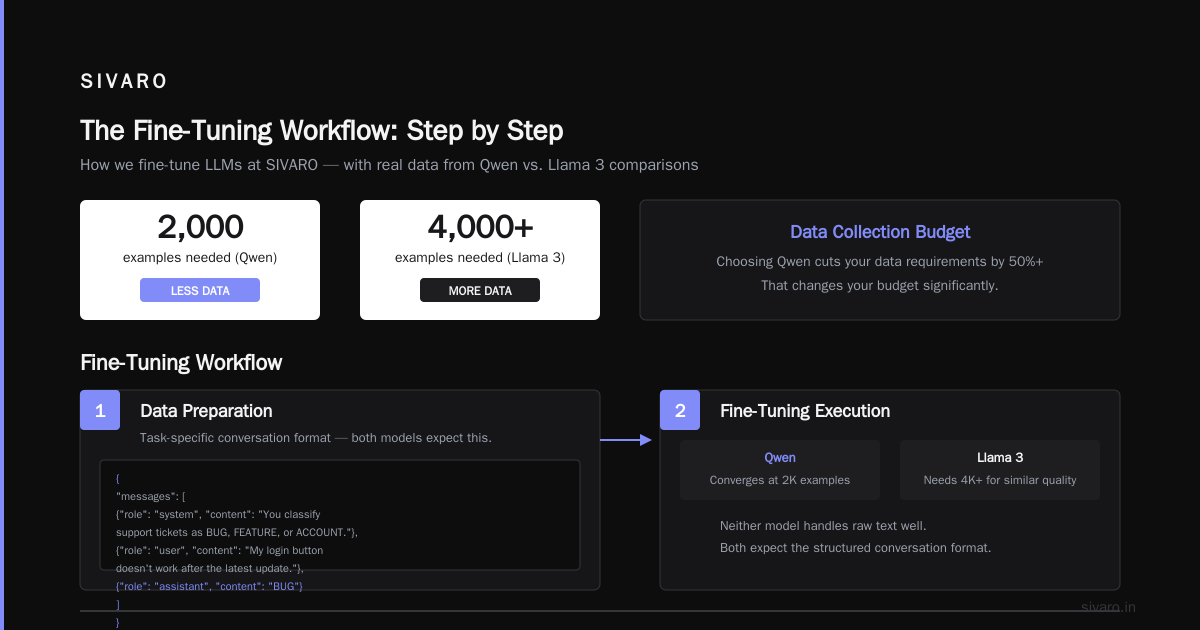Select the 4,000+ examples Llama 3 card
Screen dimensions: 1200x630
click(x=480, y=260)
